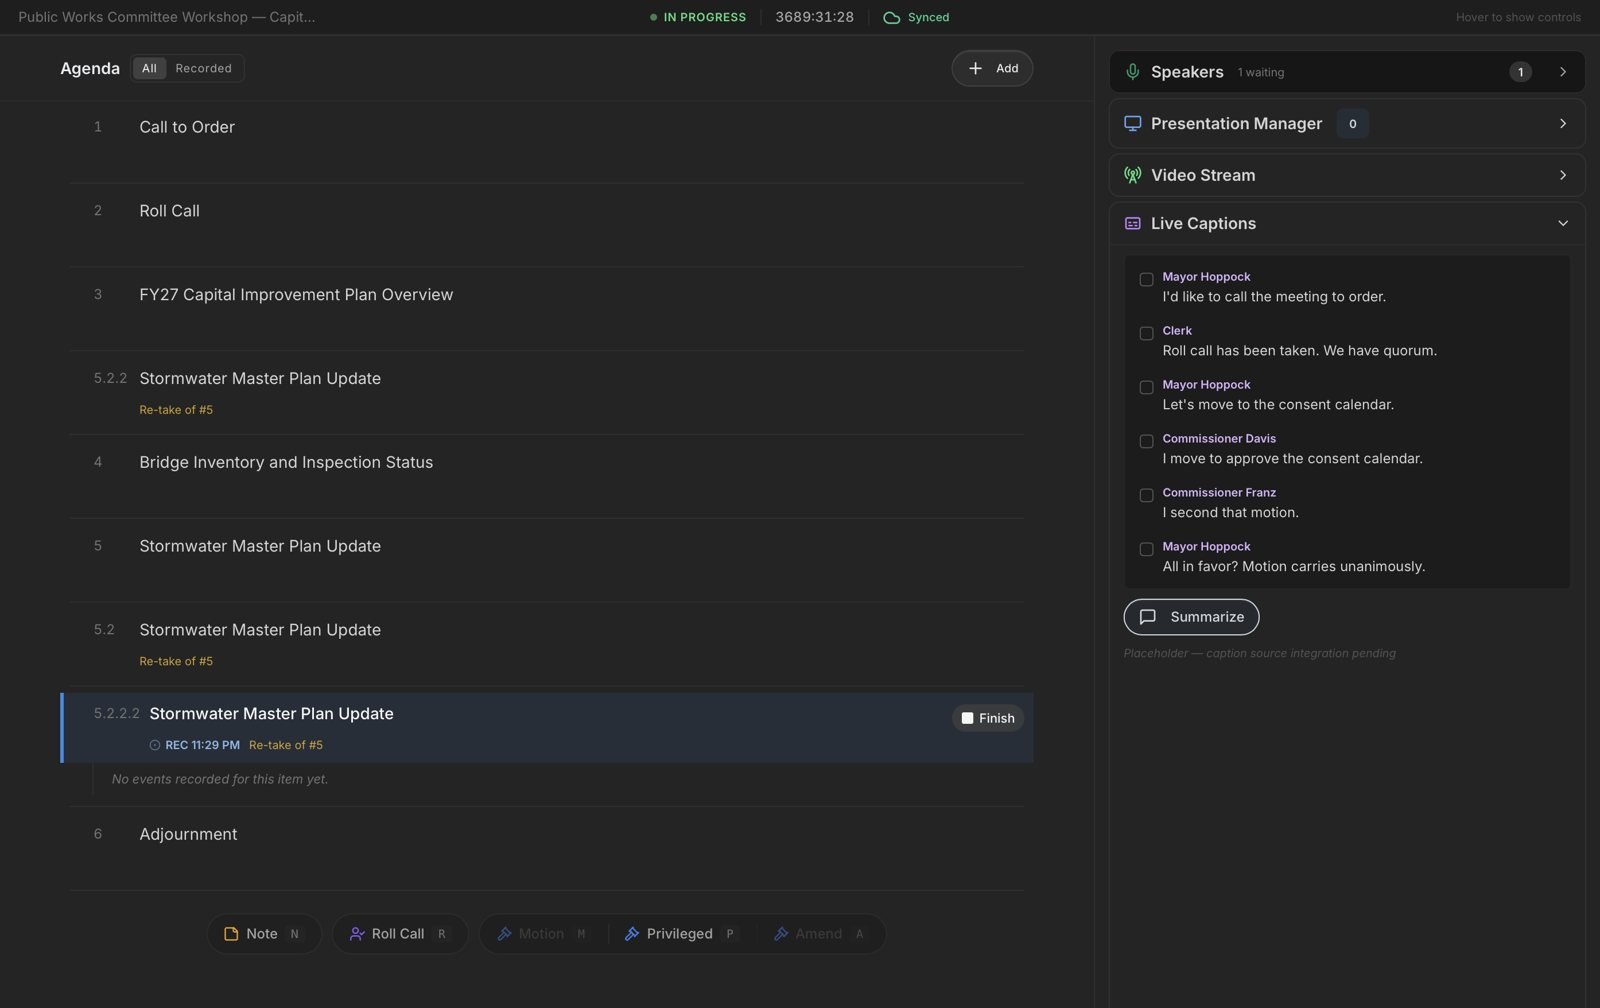The height and width of the screenshot is (1008, 1600).
Task: Click the '1 waiting' speakers label
Action: pos(1261,72)
